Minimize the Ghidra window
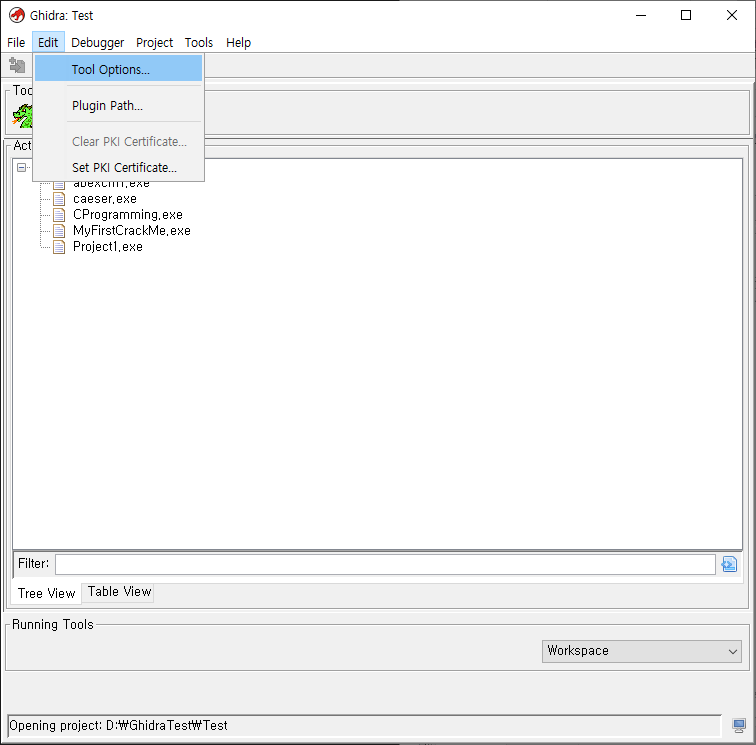 click(641, 15)
